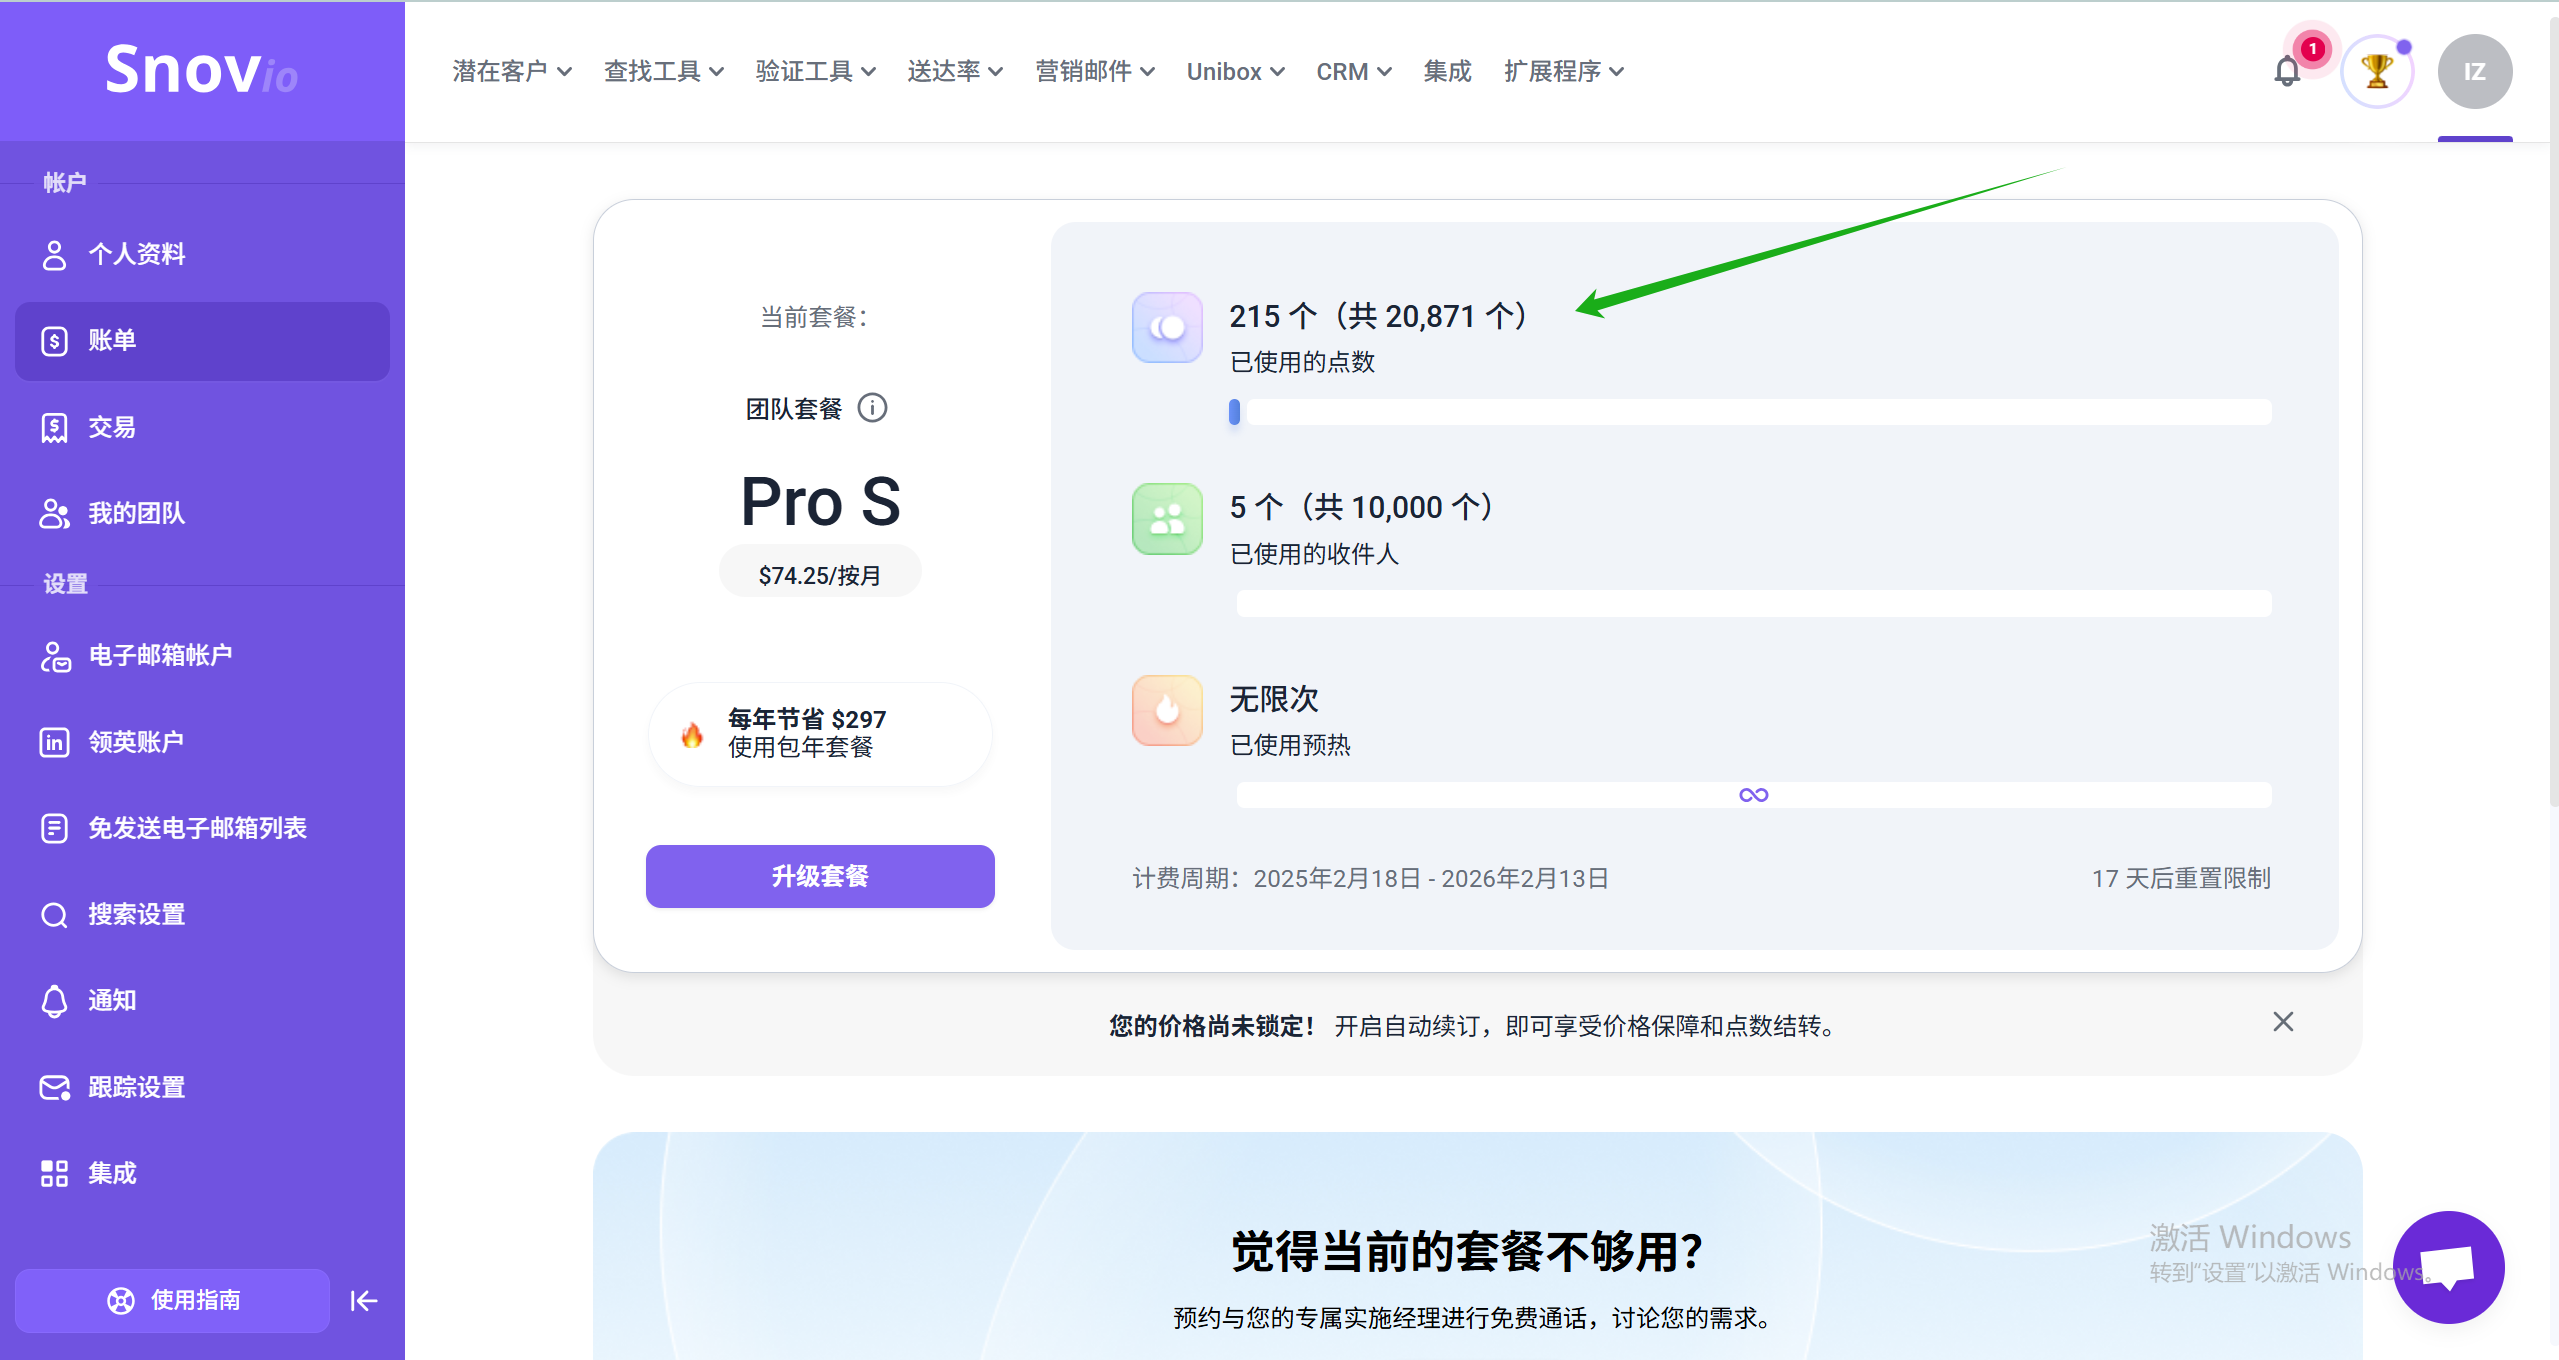The image size is (2559, 1360).
Task: Click the 215 个（共 20,871 个）credits text
Action: (1378, 316)
